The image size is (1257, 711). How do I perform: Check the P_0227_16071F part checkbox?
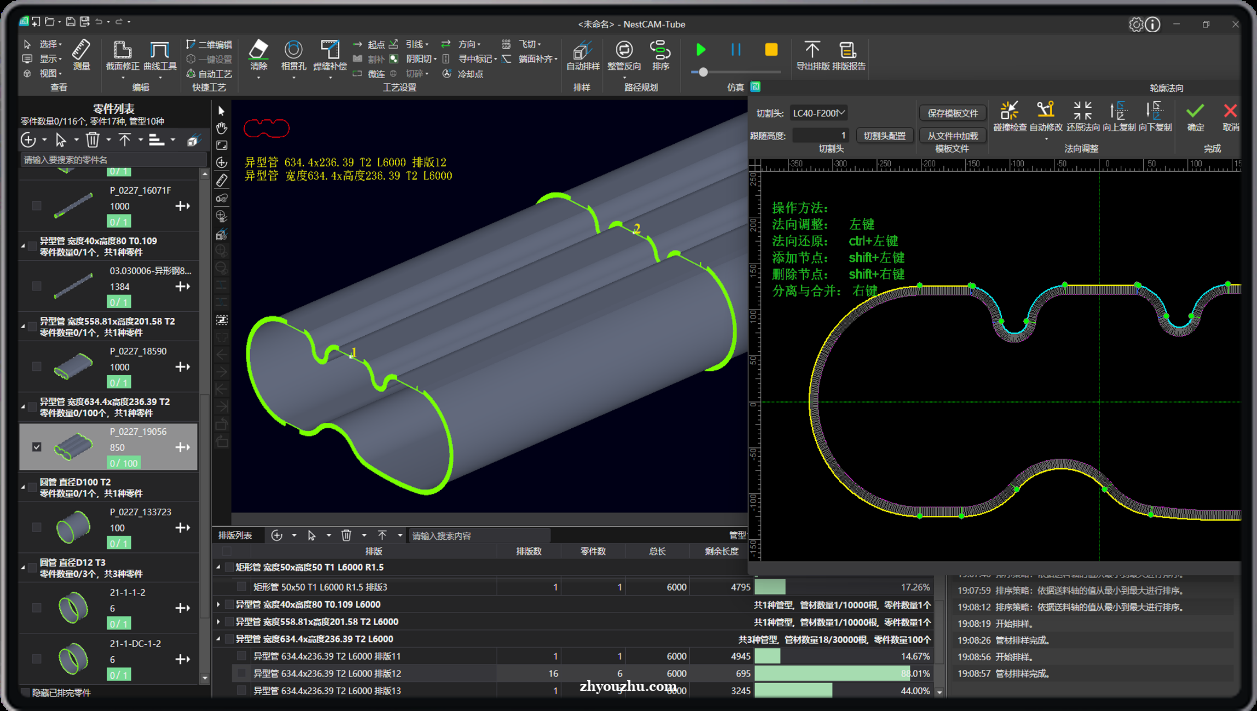pos(37,206)
